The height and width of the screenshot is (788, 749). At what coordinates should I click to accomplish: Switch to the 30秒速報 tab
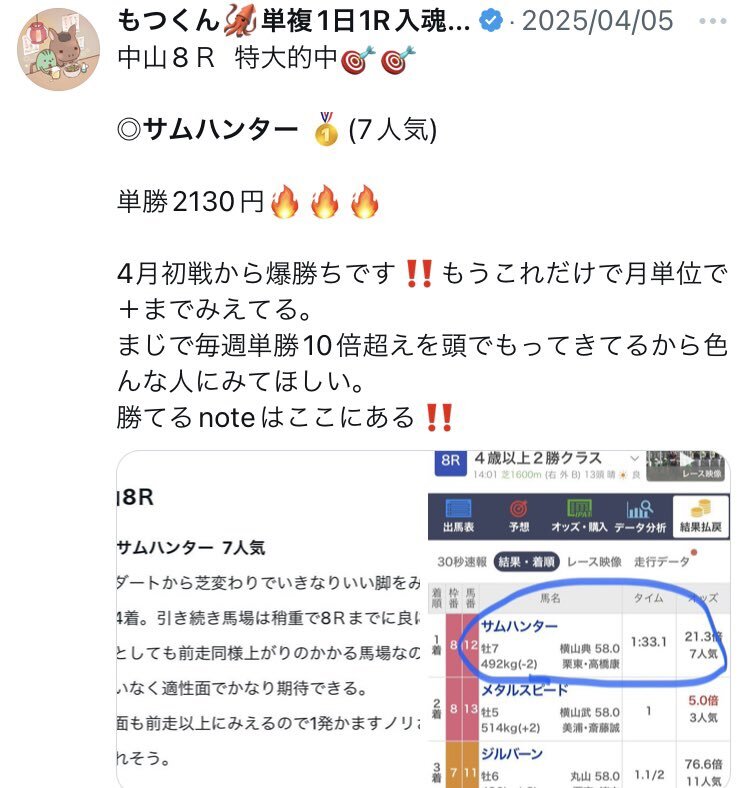pyautogui.click(x=462, y=562)
